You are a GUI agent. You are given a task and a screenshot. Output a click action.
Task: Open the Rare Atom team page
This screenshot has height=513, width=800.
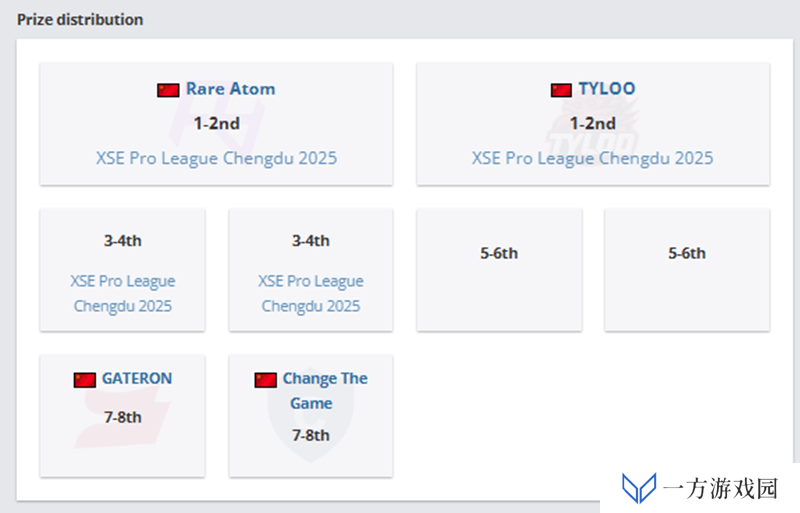231,89
